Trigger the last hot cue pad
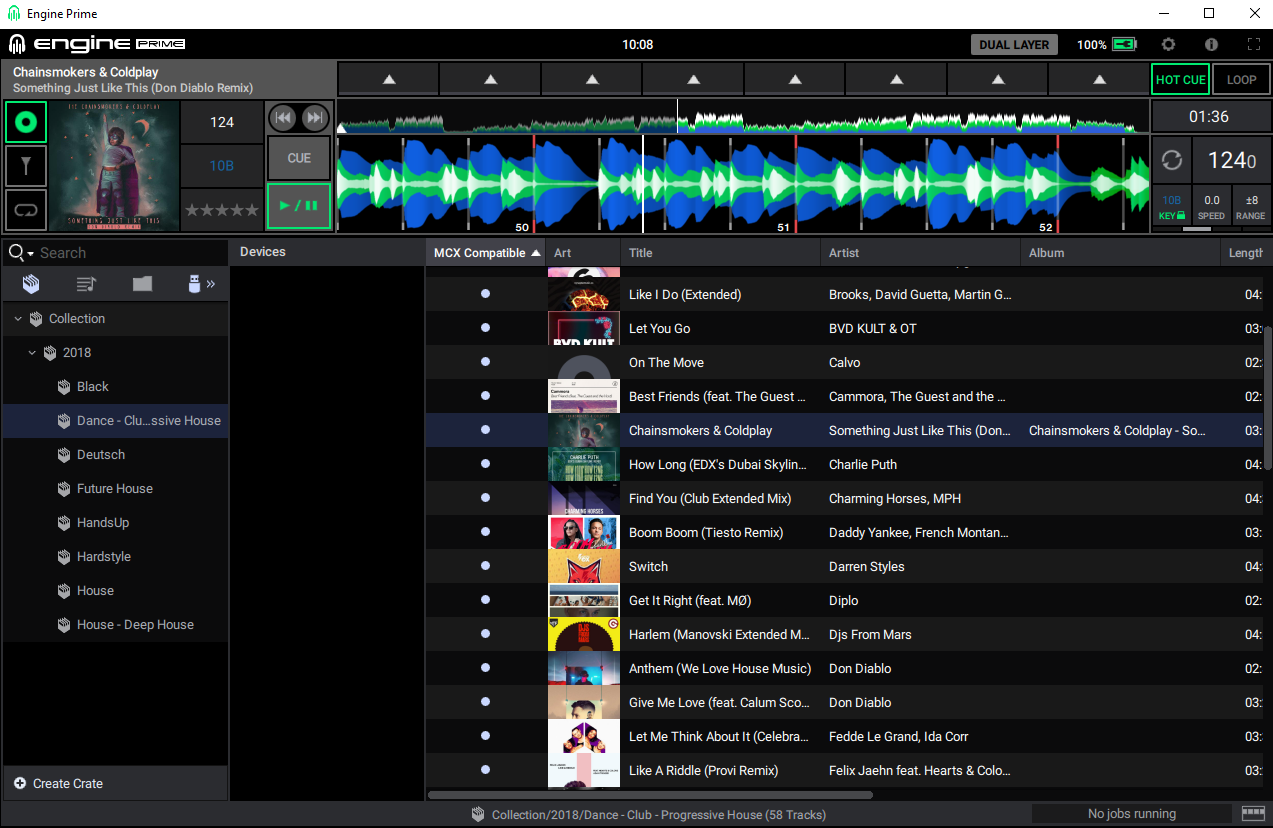The width and height of the screenshot is (1273, 828). (1099, 79)
